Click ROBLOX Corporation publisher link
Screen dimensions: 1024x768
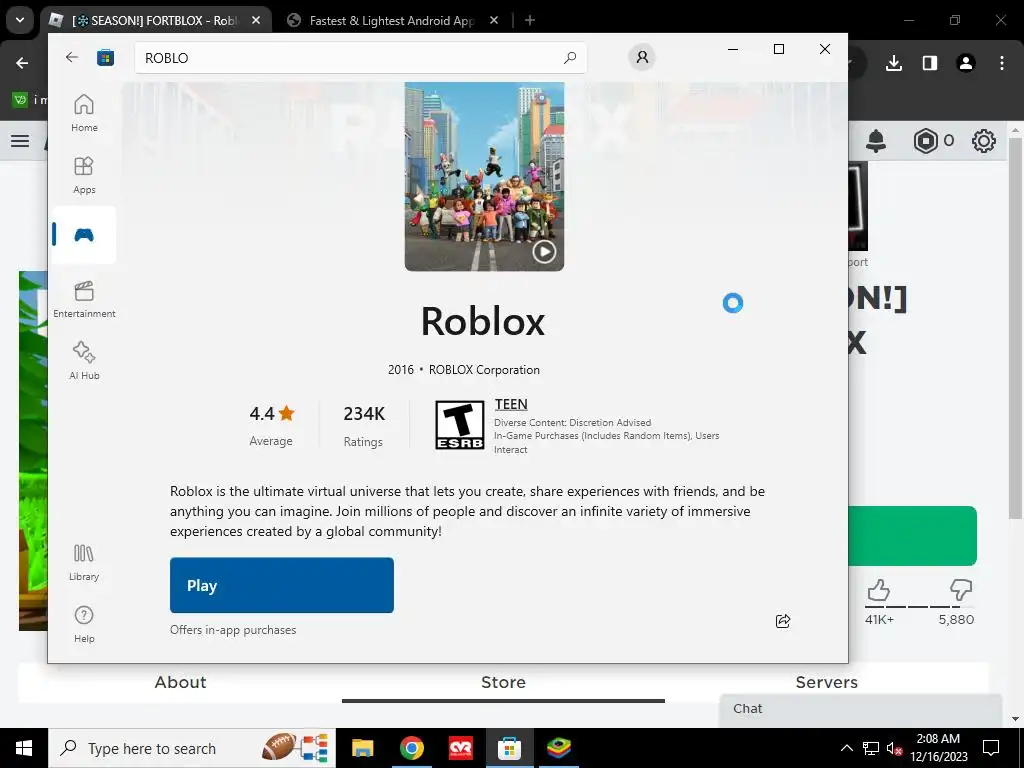click(x=484, y=370)
